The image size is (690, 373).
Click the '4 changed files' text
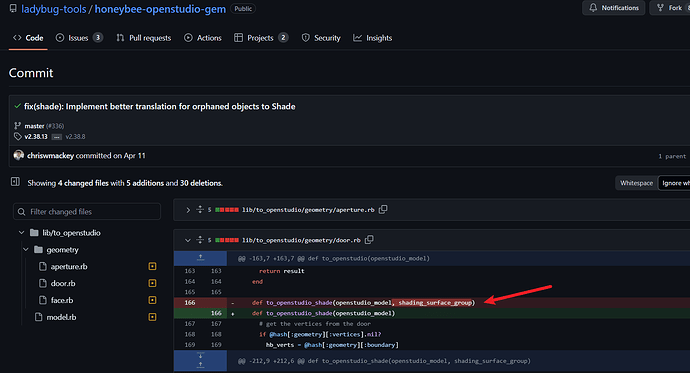[x=83, y=183]
